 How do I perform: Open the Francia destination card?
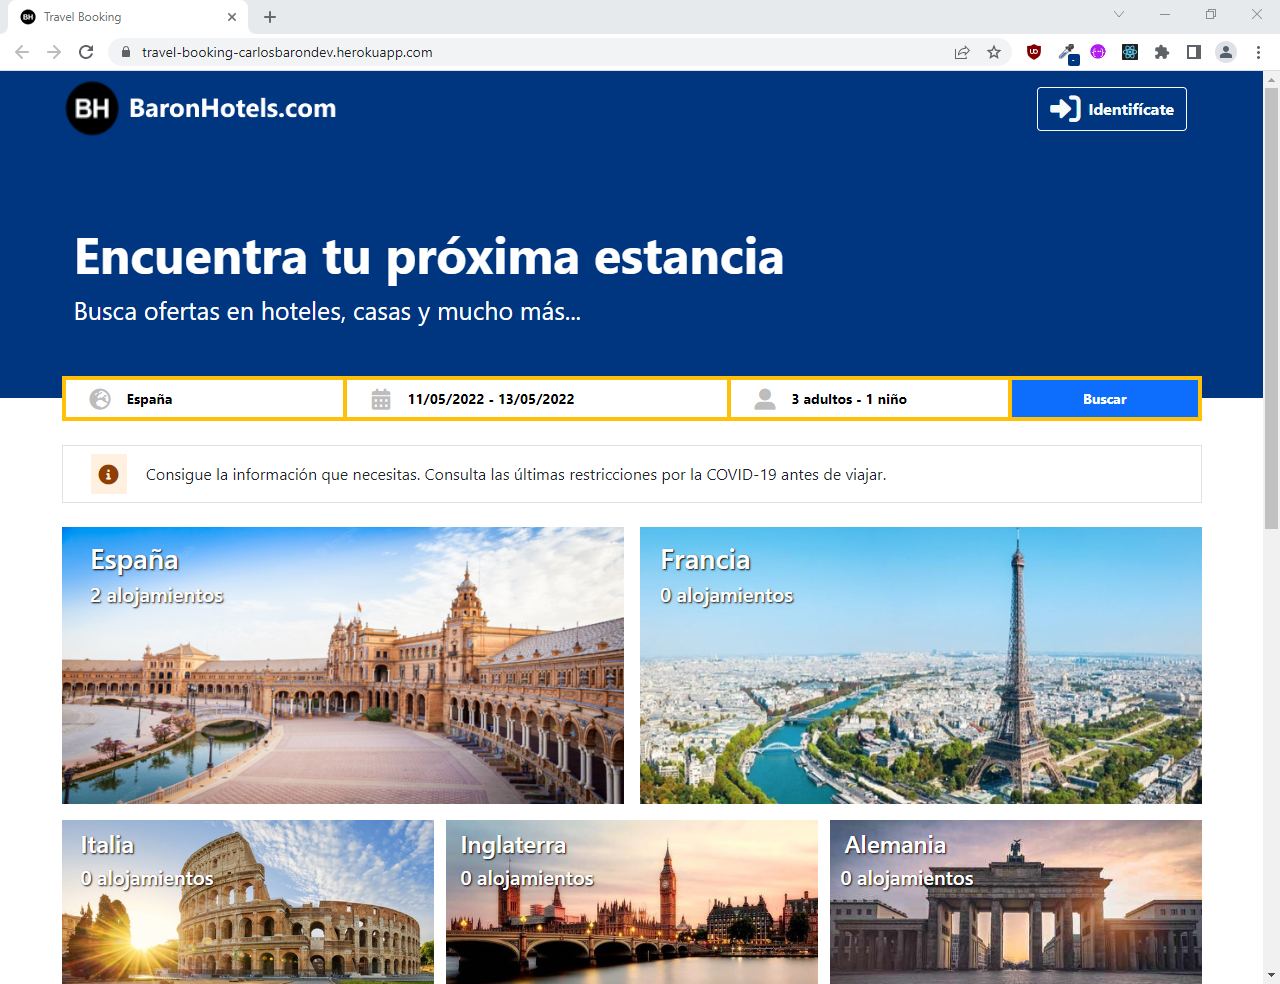[x=920, y=665]
